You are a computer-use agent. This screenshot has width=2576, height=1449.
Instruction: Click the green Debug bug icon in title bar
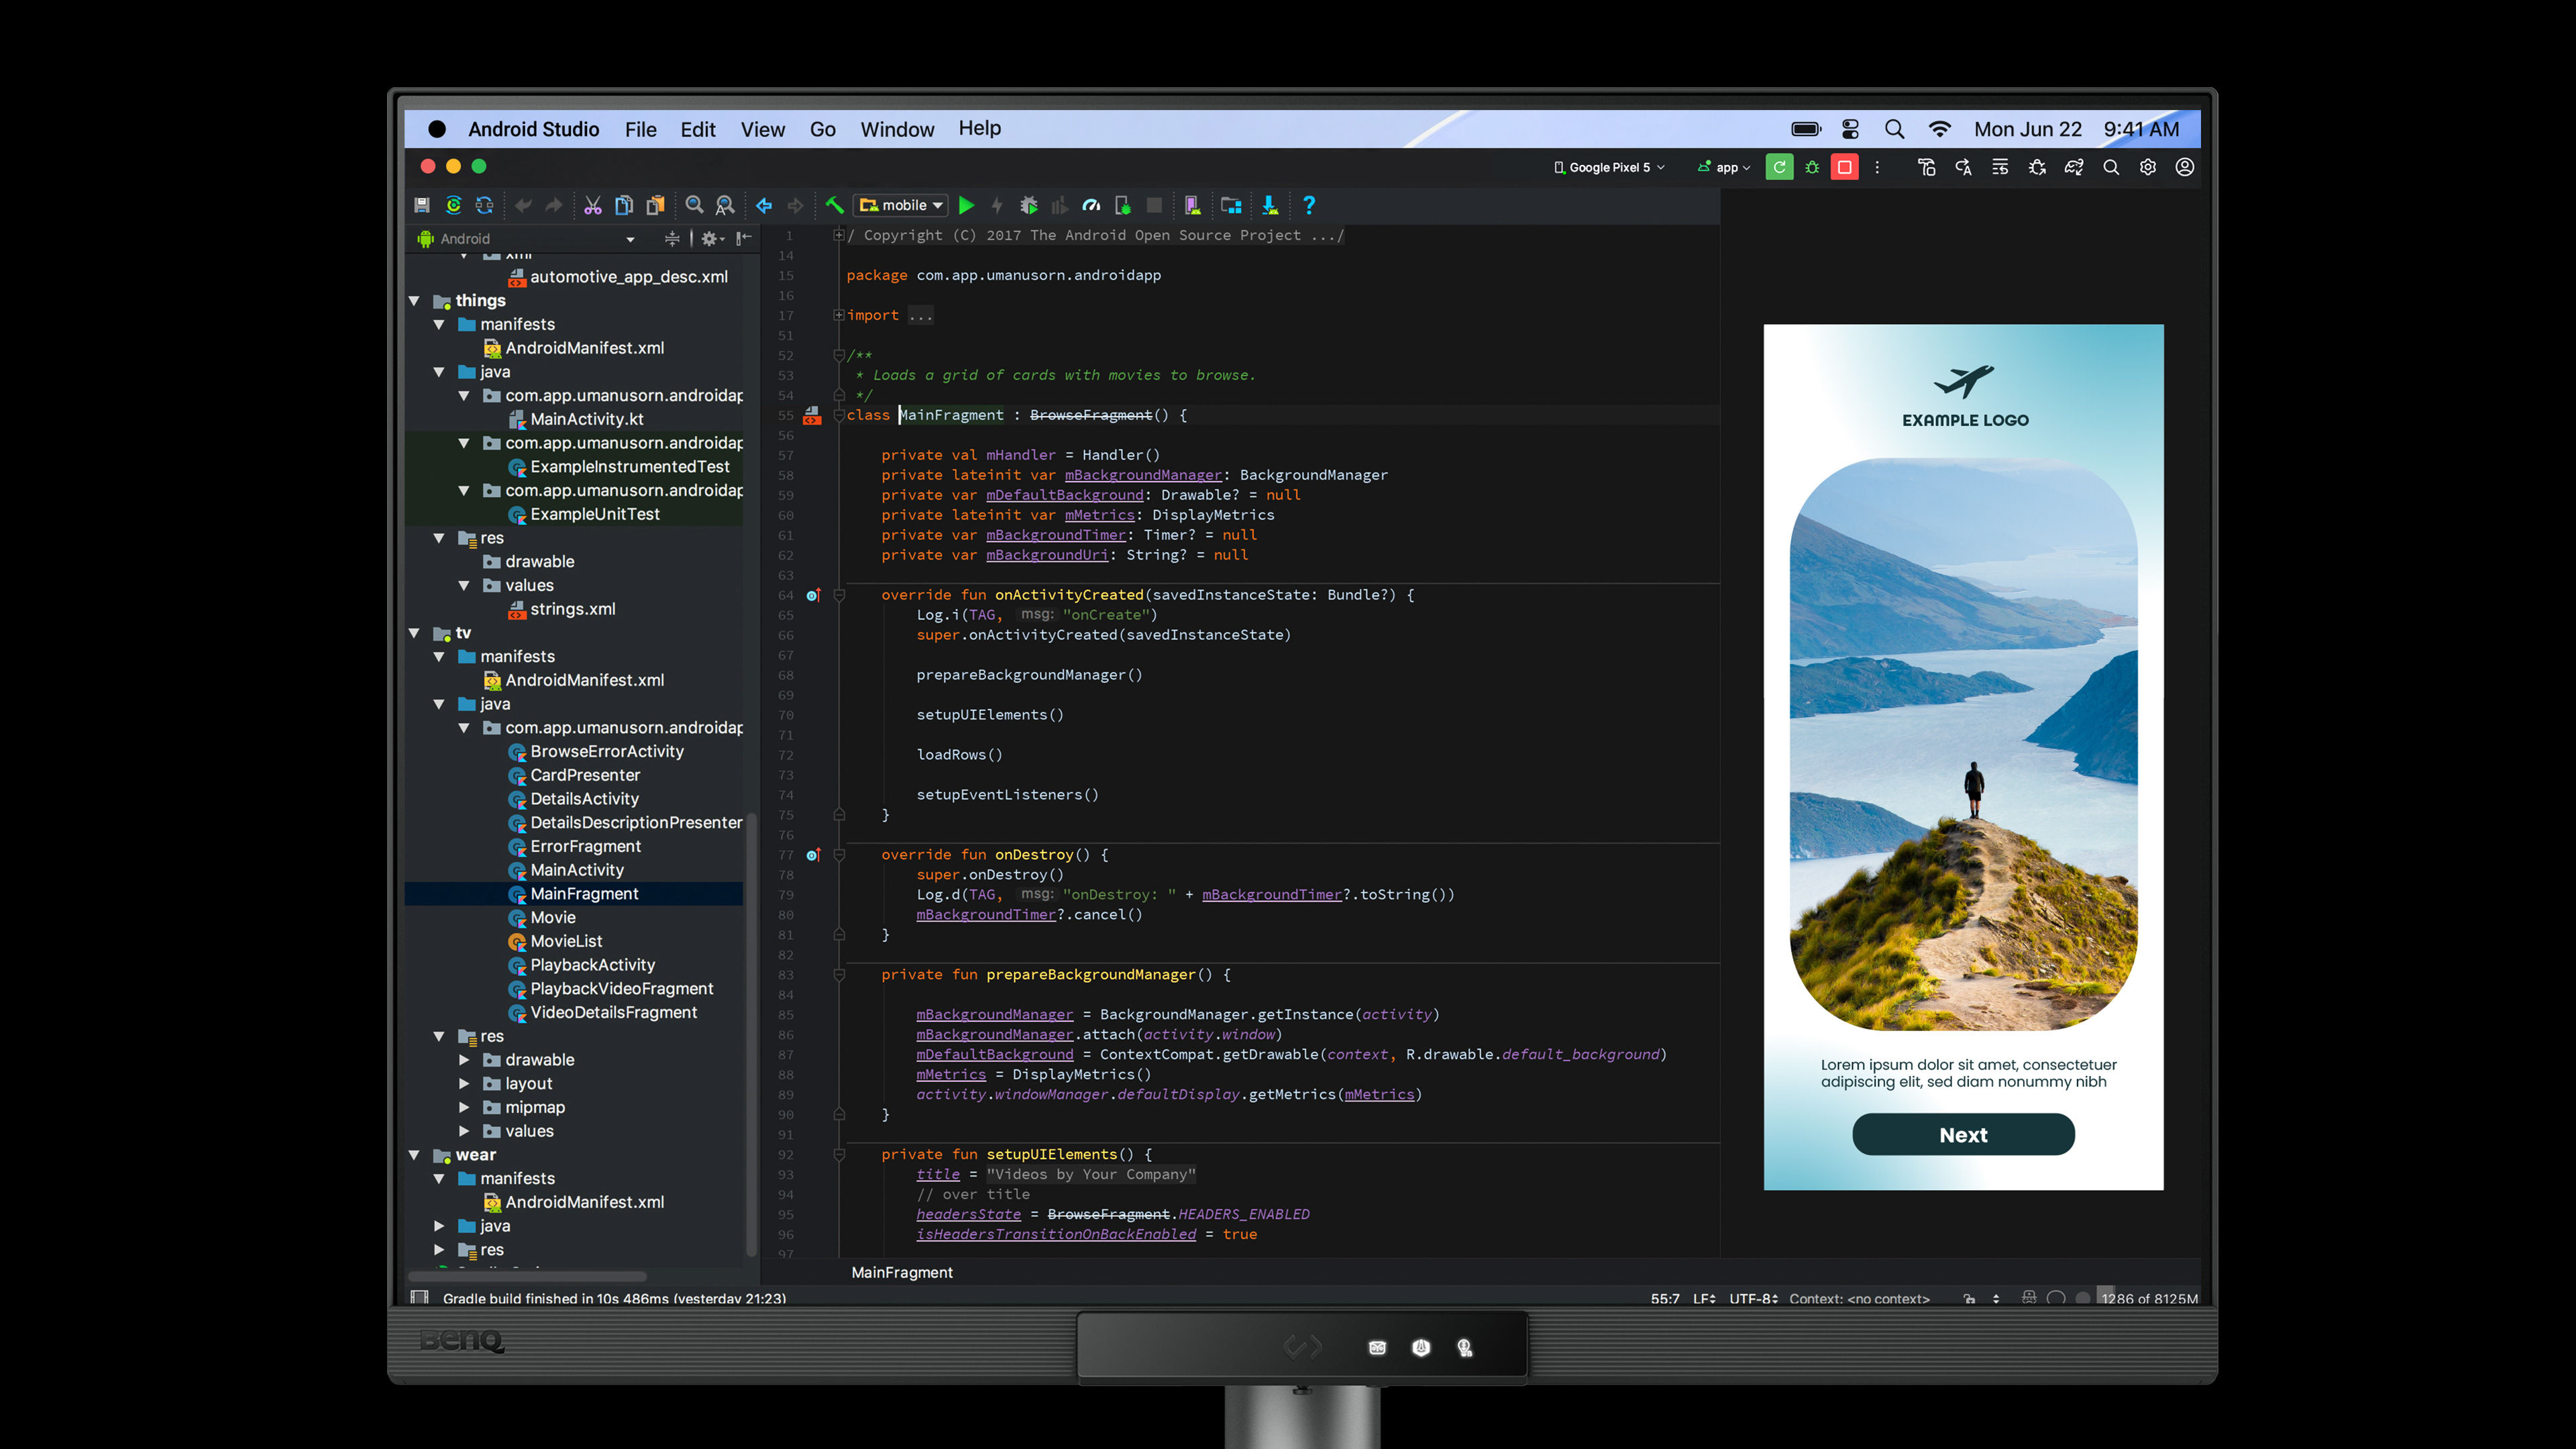[x=1812, y=167]
